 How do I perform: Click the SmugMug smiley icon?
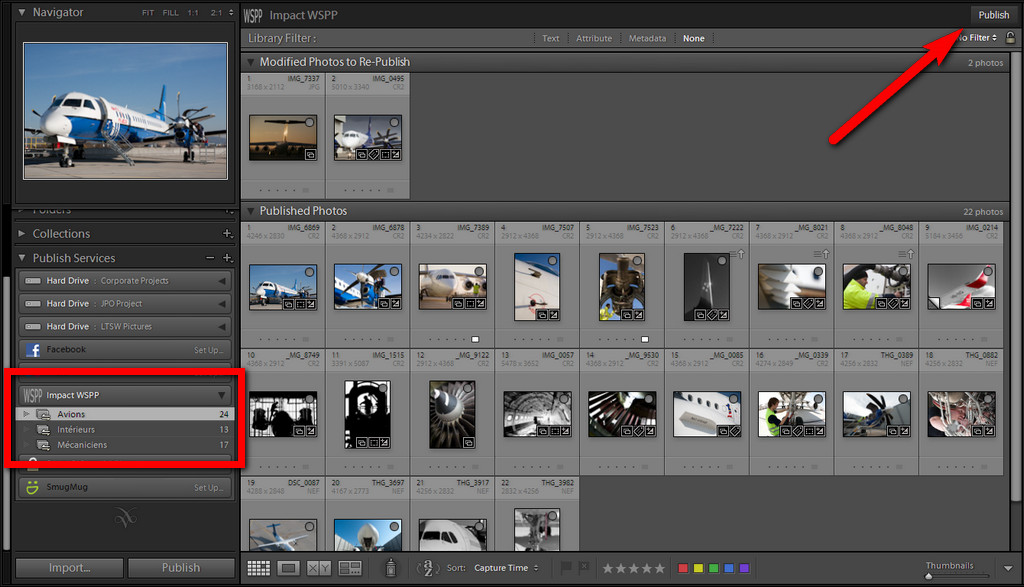(33, 487)
